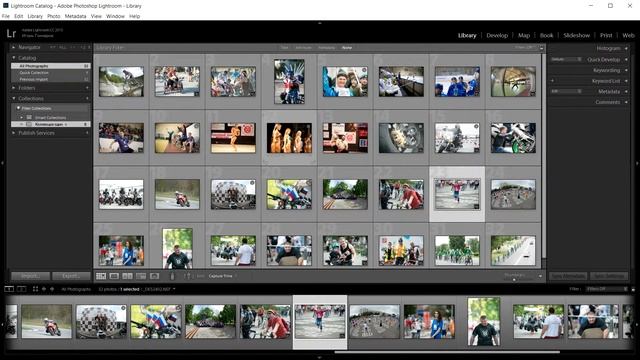Open the toolbar content dropdown arrow
This screenshot has height=360, width=640.
(540, 276)
